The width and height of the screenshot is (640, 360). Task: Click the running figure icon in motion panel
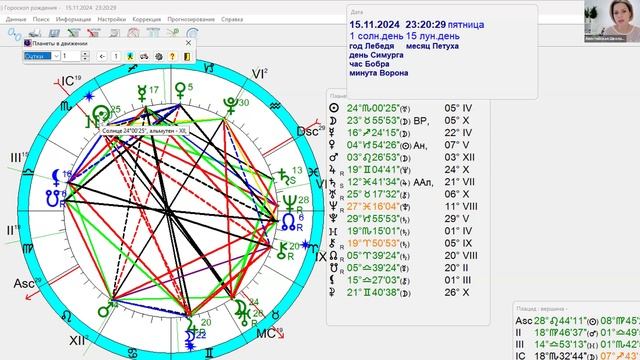click(x=130, y=56)
